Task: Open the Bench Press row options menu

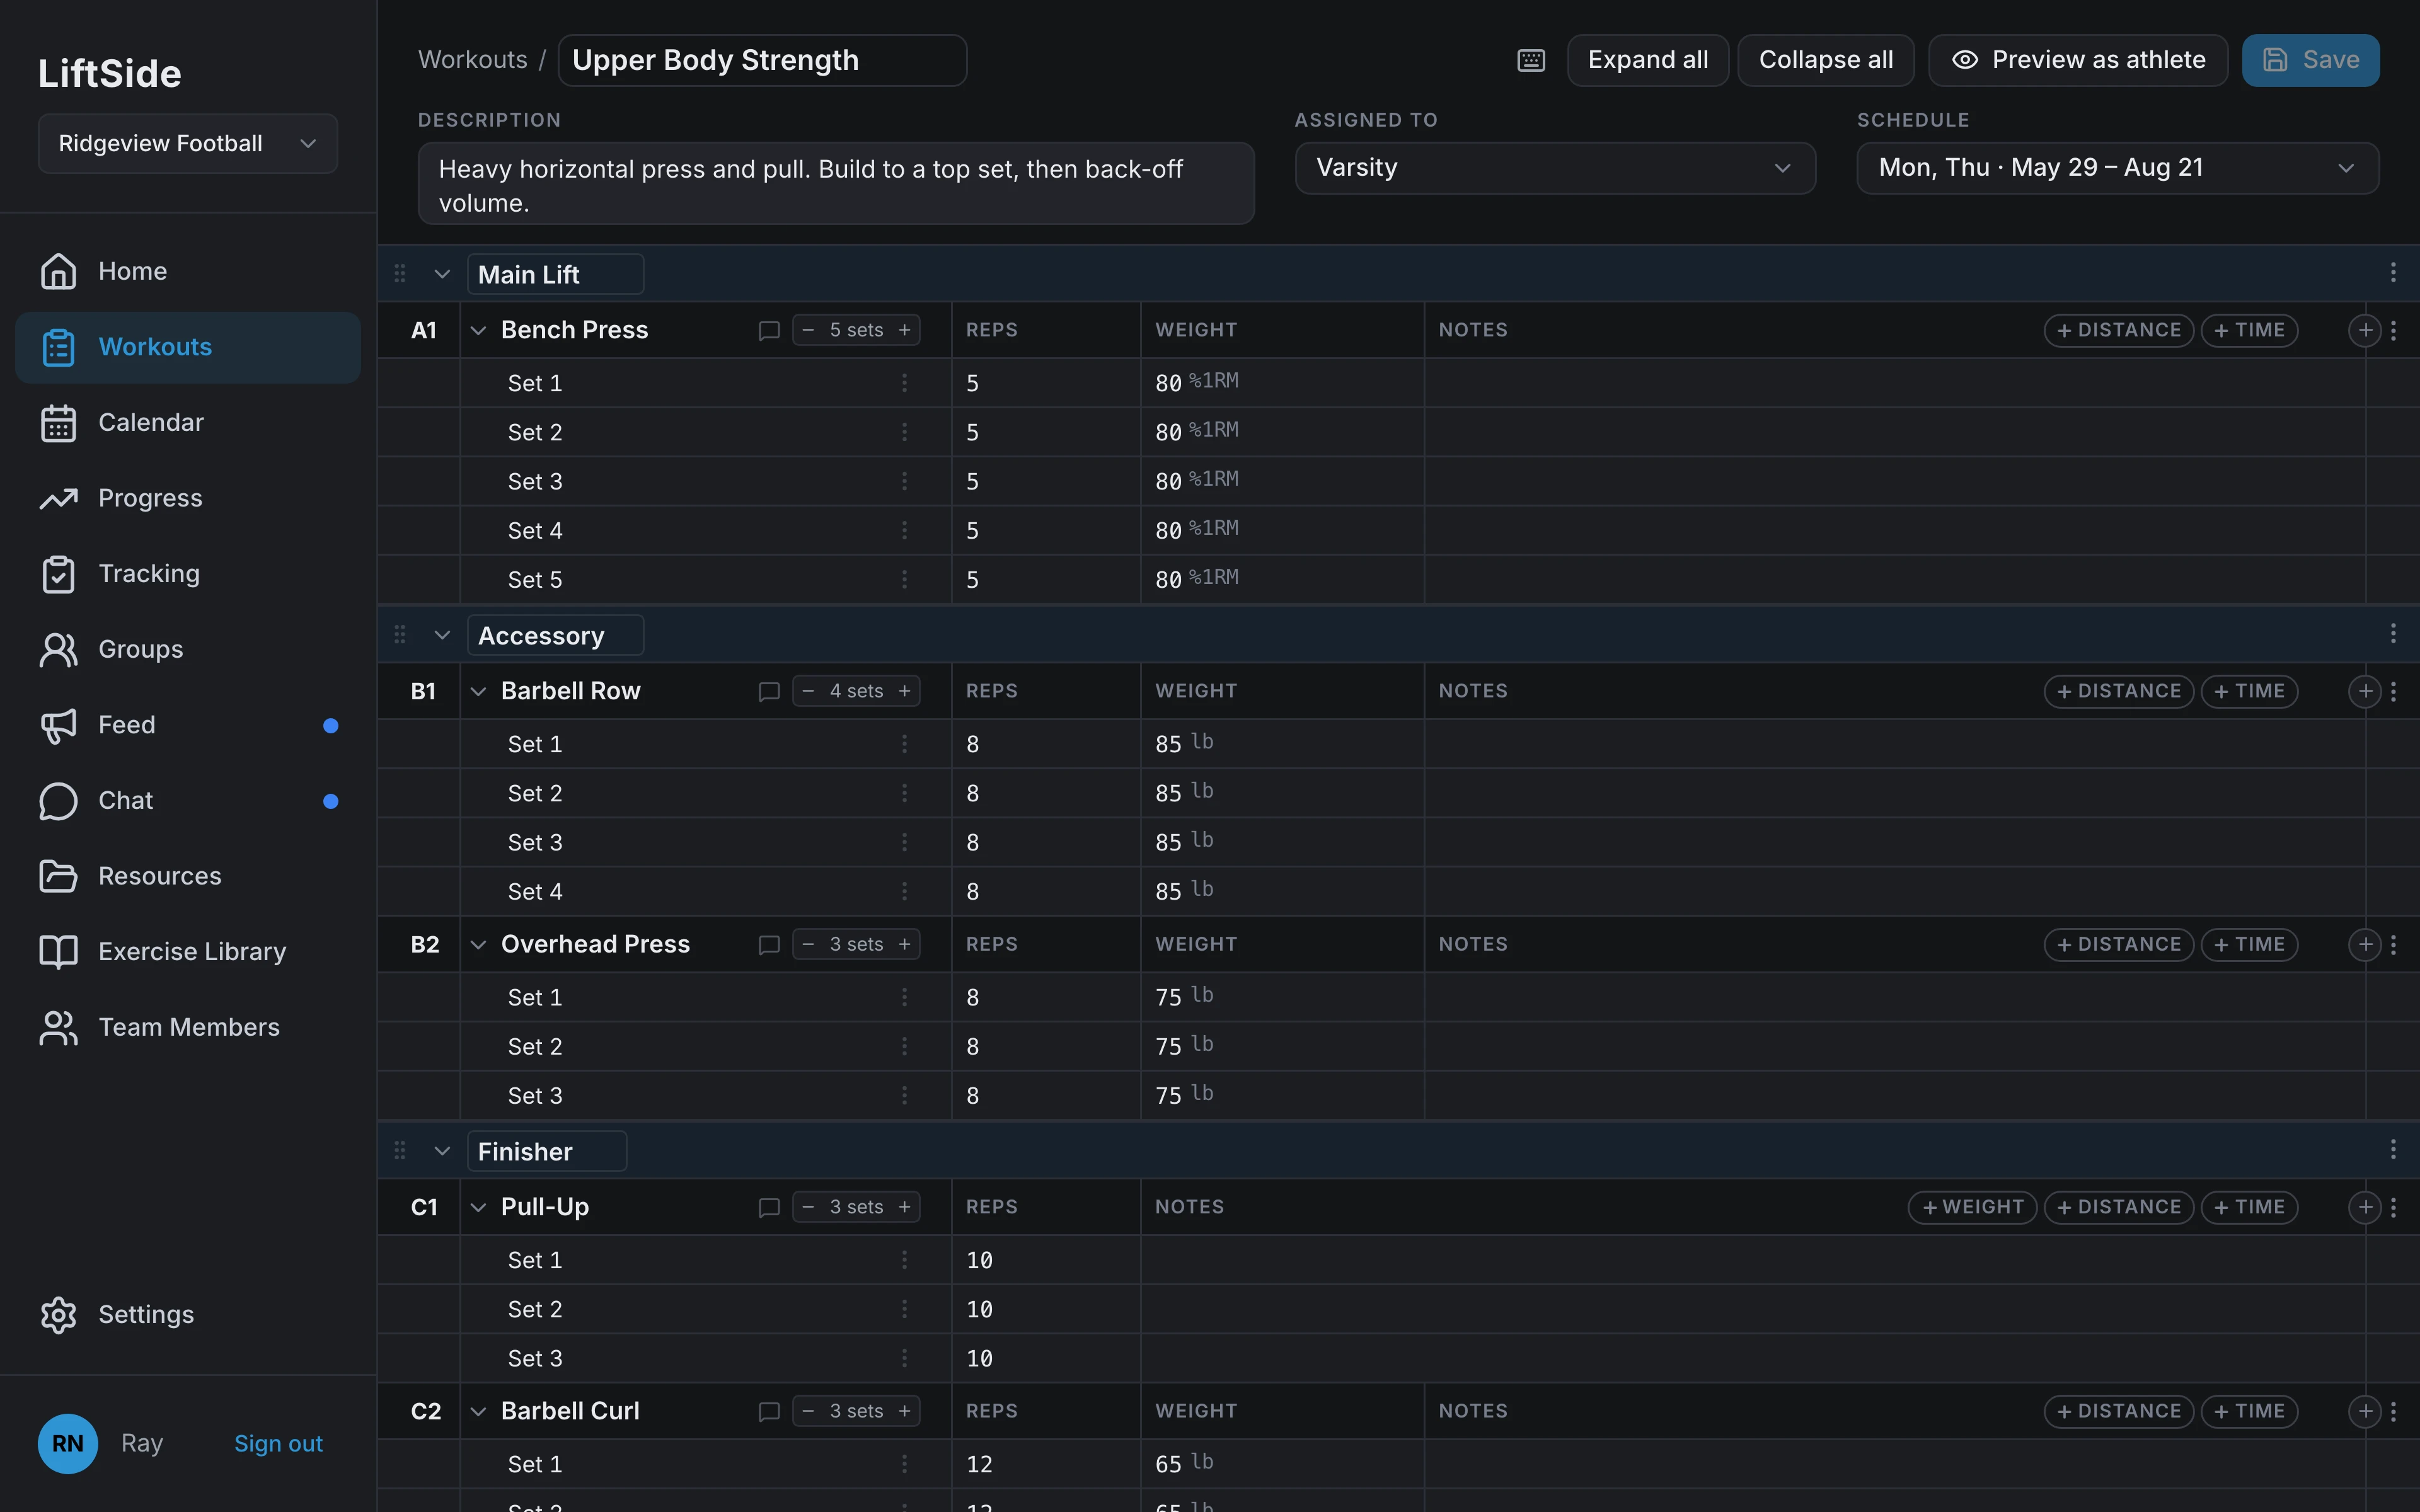Action: 2393,330
